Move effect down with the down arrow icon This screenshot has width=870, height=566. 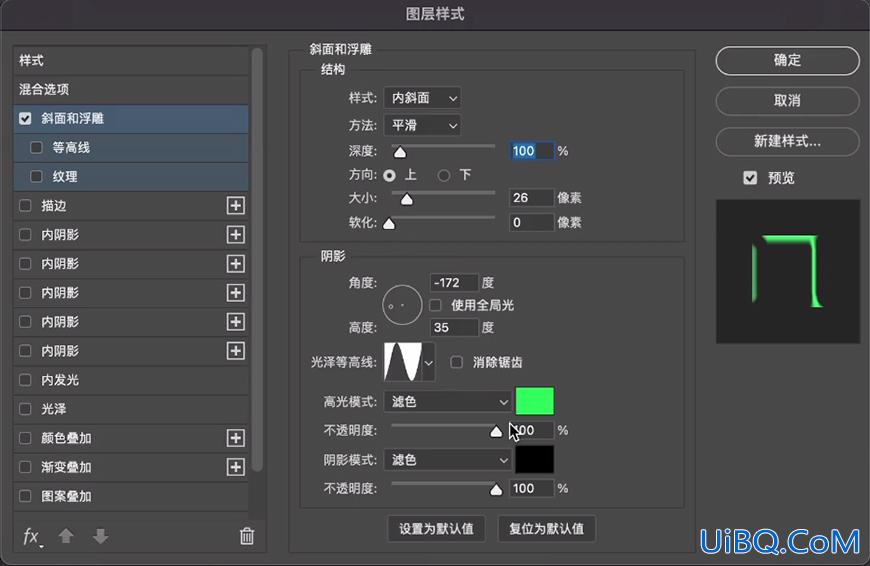pos(100,536)
